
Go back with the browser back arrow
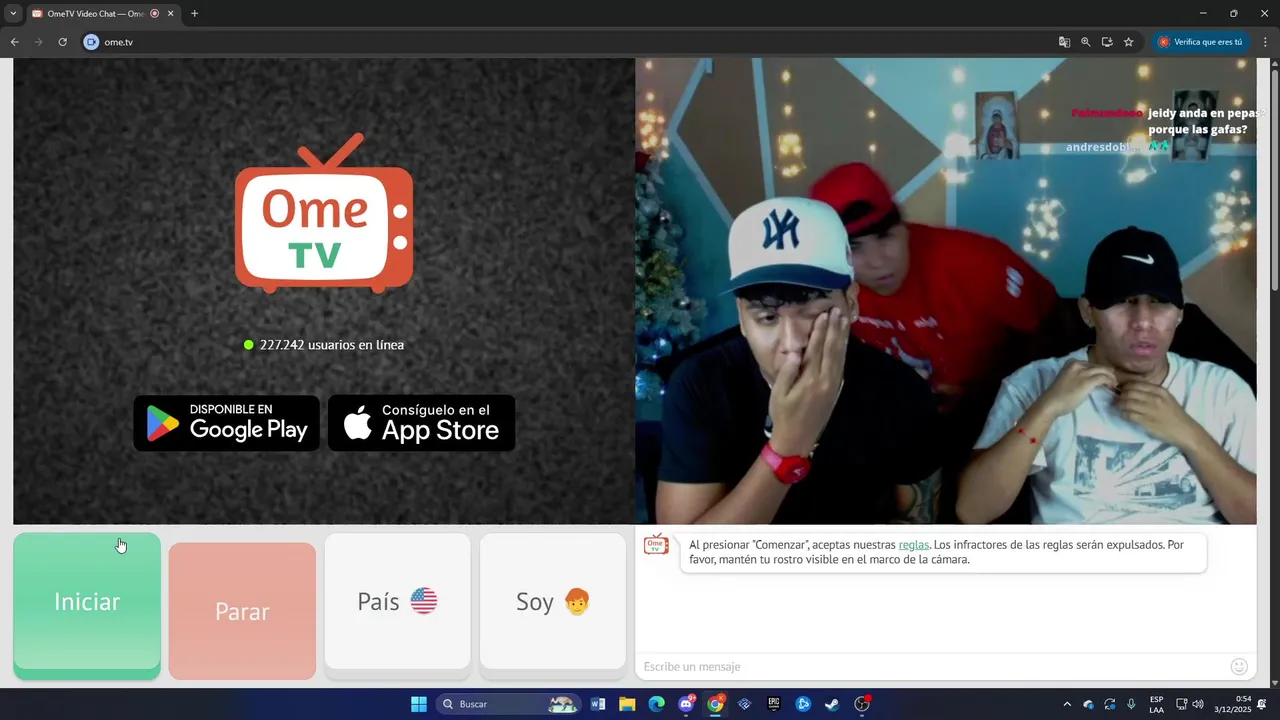14,42
